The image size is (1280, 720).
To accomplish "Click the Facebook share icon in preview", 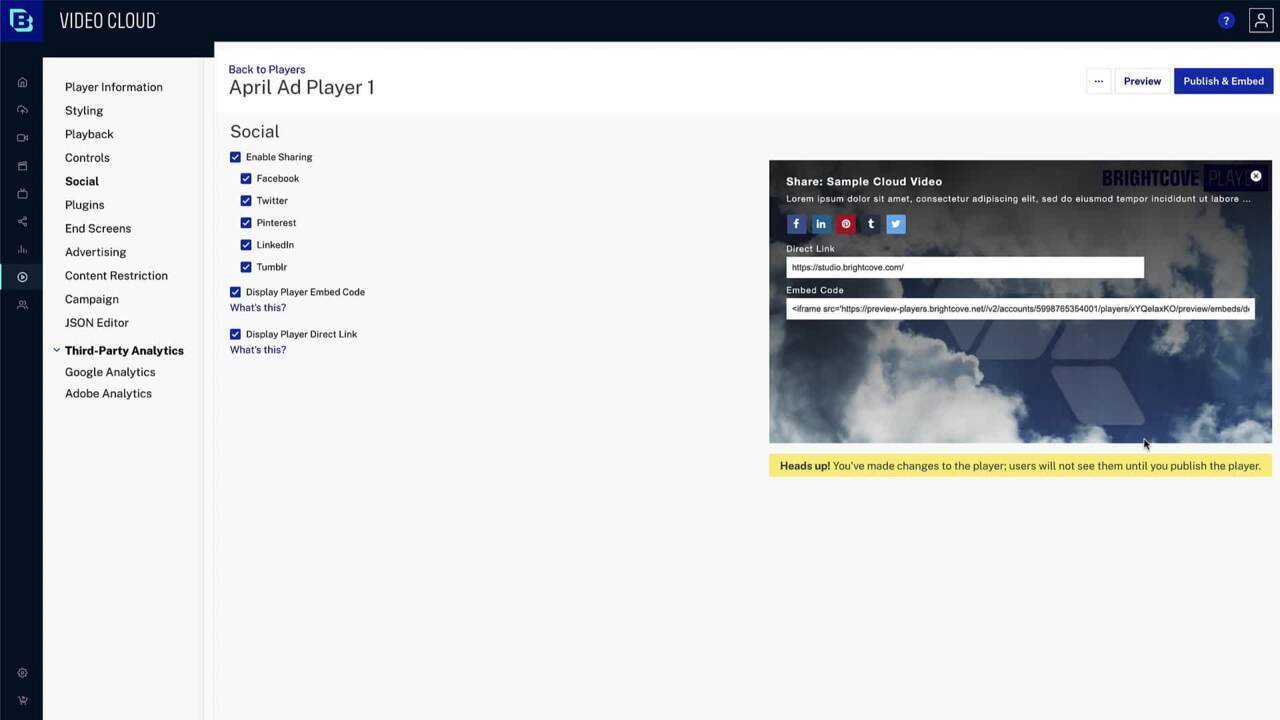I will (796, 224).
